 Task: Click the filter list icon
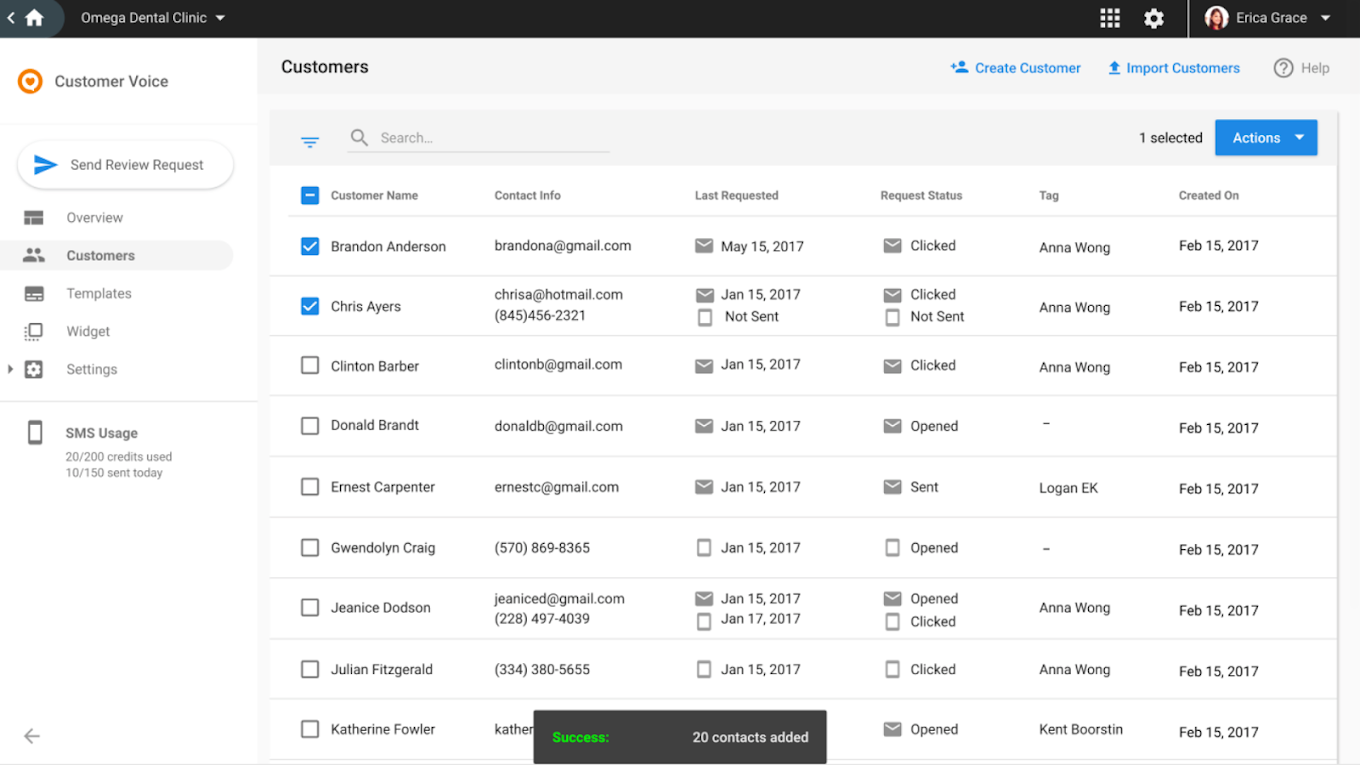click(x=310, y=142)
